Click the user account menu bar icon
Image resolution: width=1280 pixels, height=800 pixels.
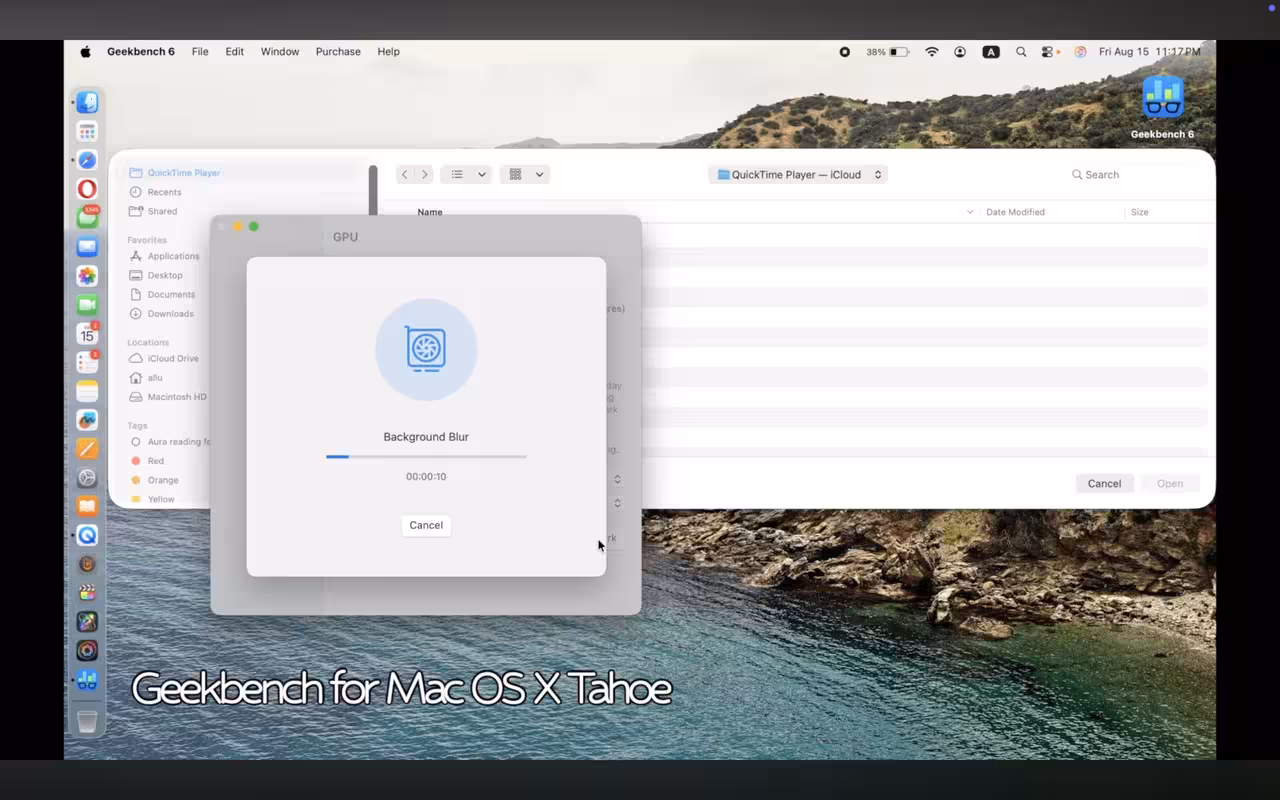[x=960, y=52]
